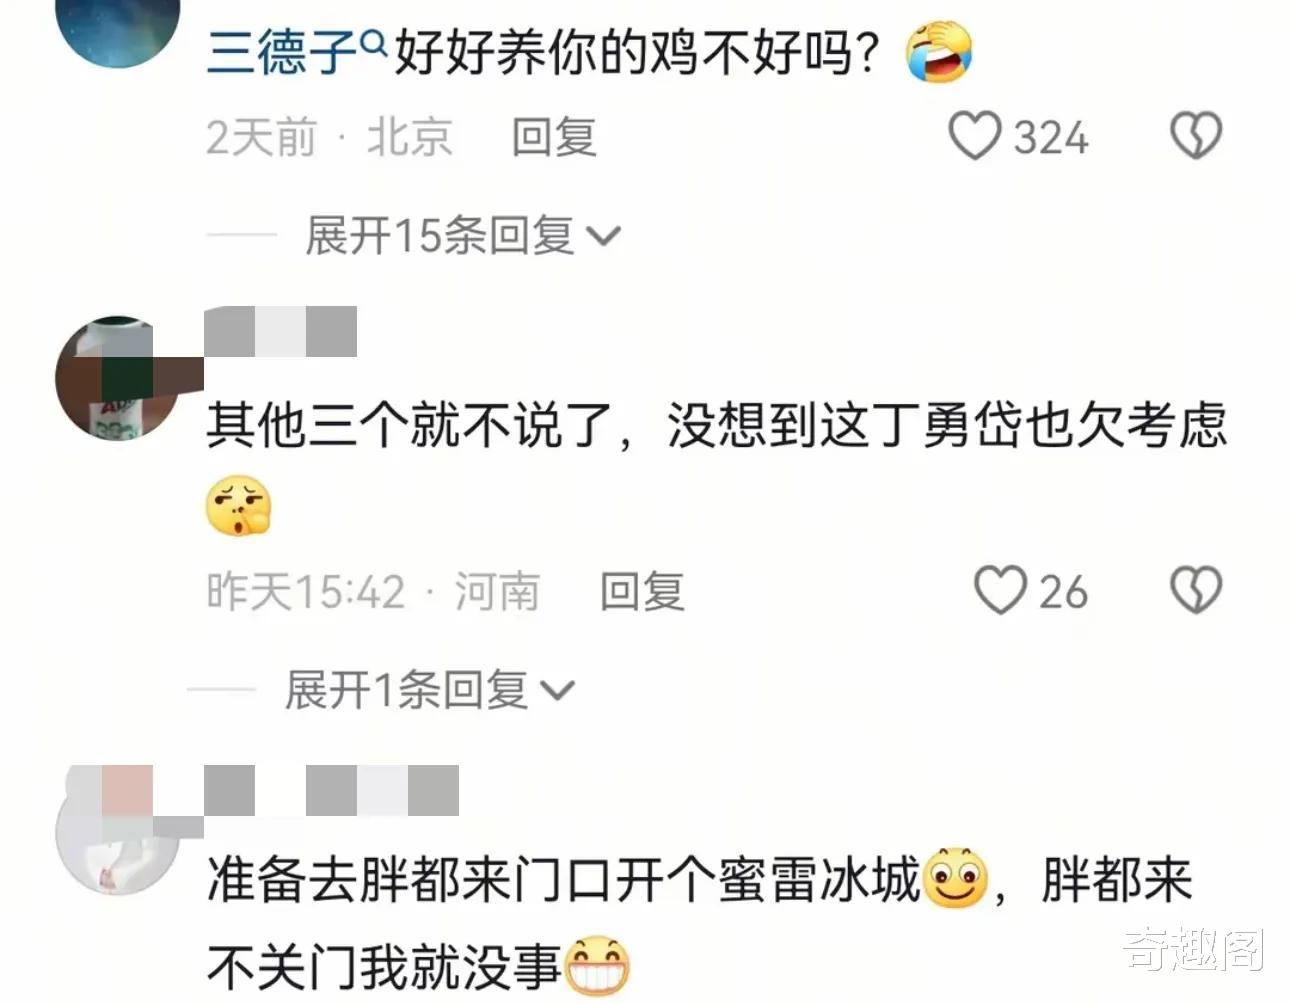Expand 展开1条回复 replies
Viewport: 1290px width, 1003px height.
pos(430,690)
